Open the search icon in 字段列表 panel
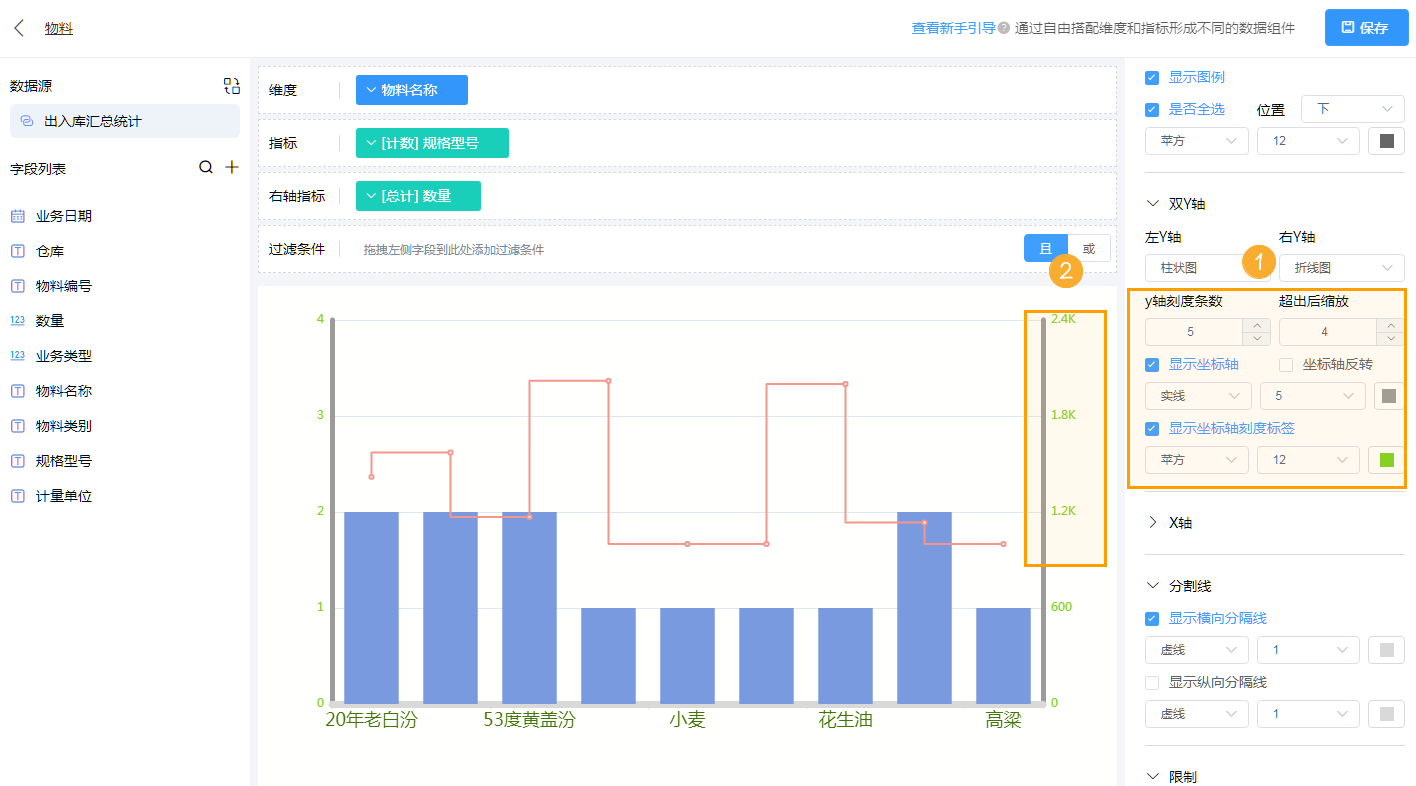Viewport: 1416px width, 786px height. coord(205,167)
